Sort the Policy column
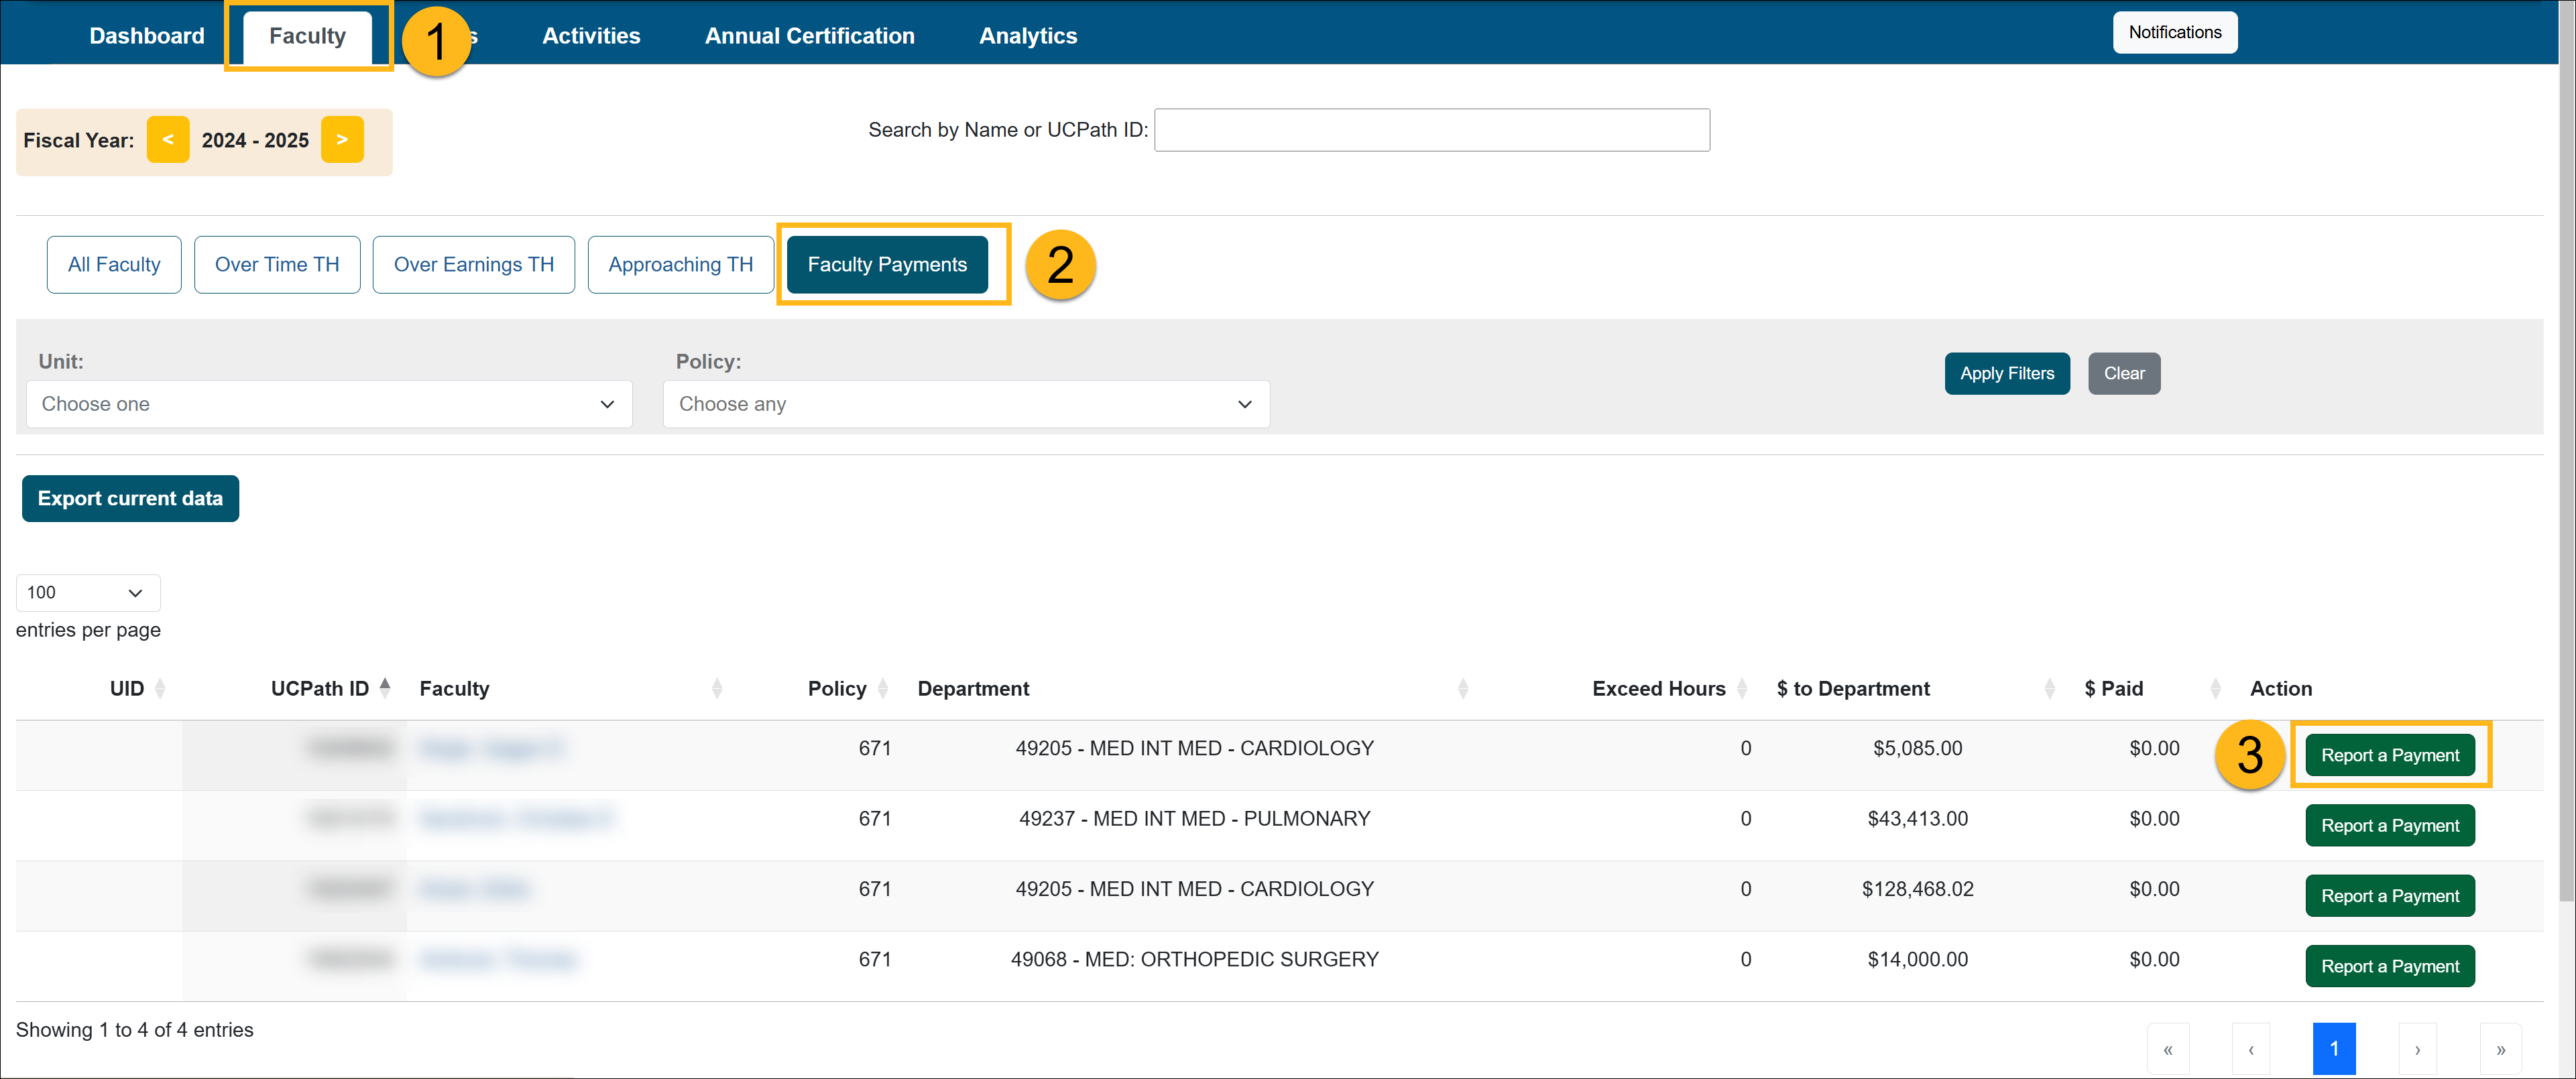The image size is (2576, 1079). tap(883, 688)
